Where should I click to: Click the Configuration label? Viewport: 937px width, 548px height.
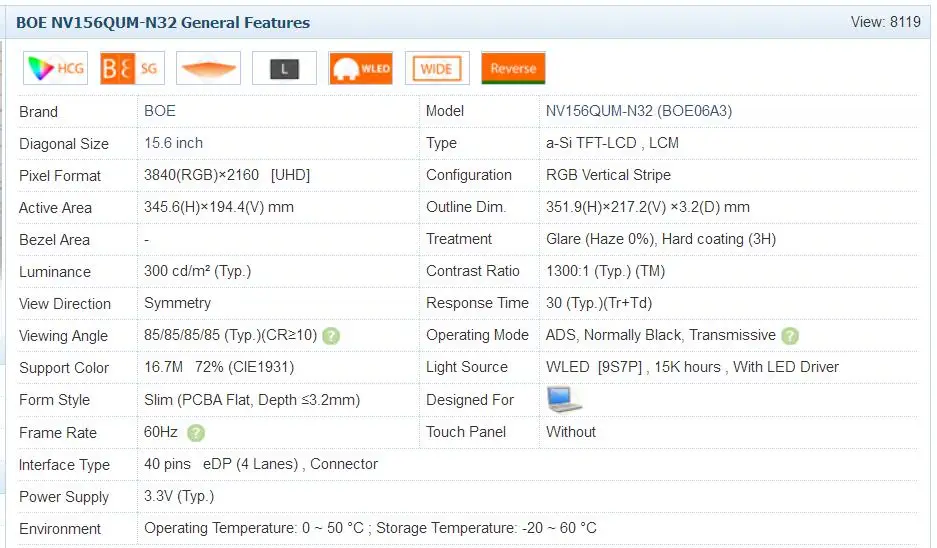(468, 175)
